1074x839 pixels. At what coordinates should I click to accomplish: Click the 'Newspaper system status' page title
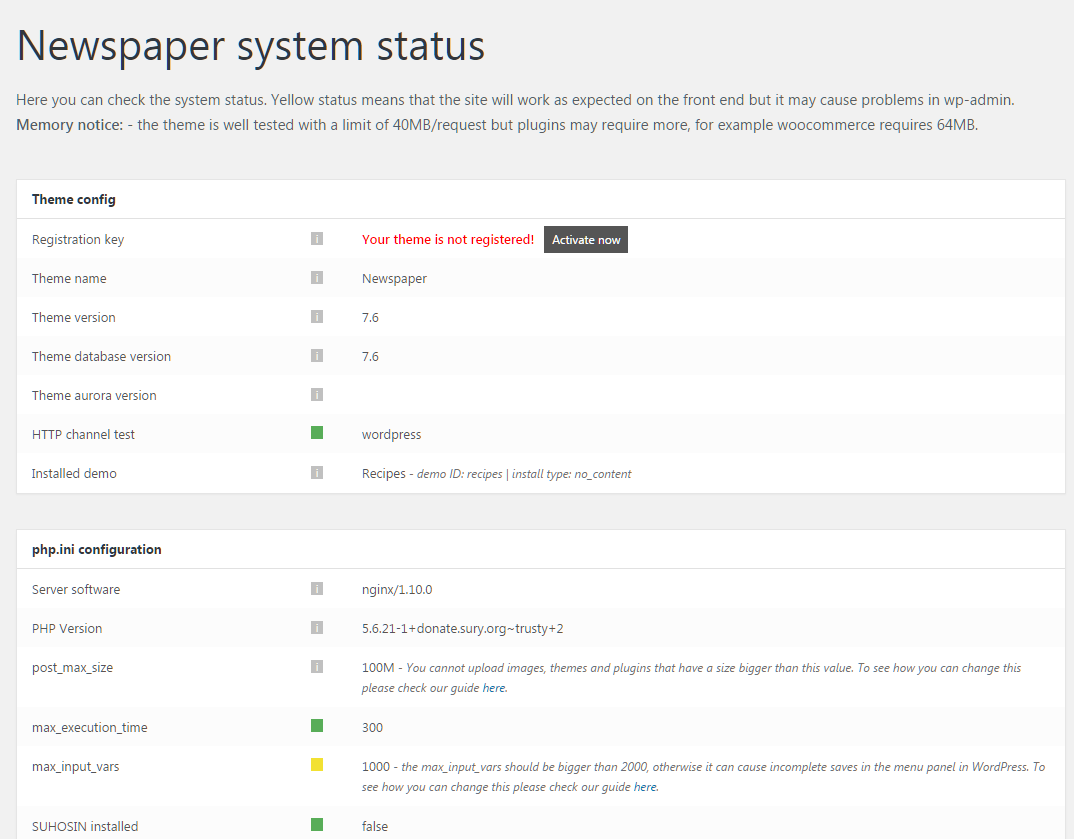[x=251, y=46]
